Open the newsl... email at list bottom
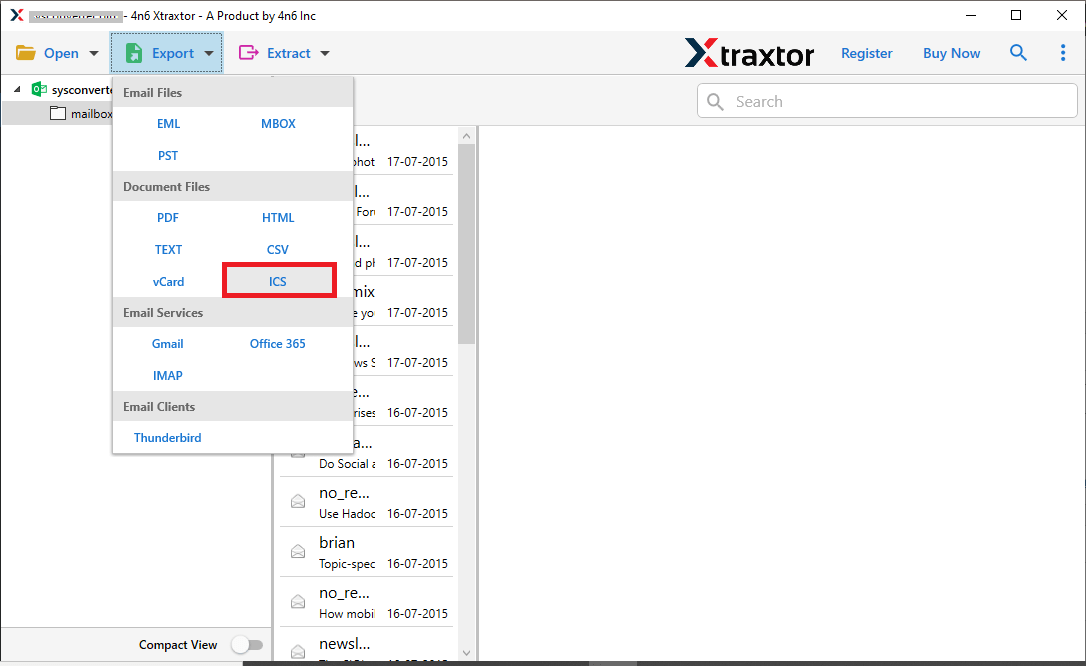 pyautogui.click(x=366, y=645)
